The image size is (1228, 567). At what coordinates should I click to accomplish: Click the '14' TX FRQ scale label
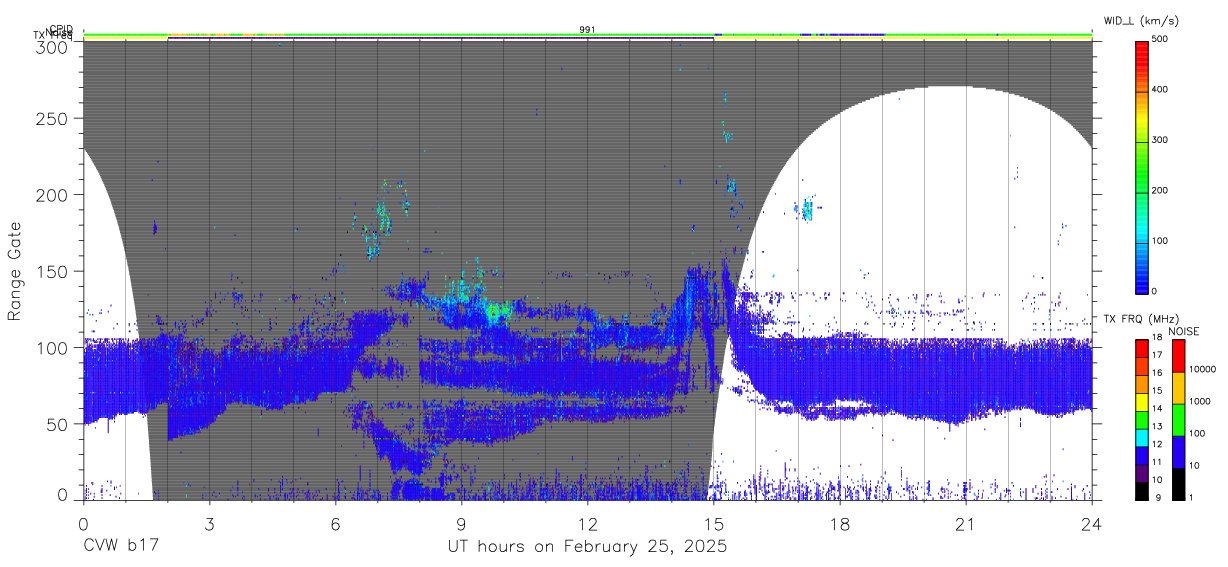1159,409
